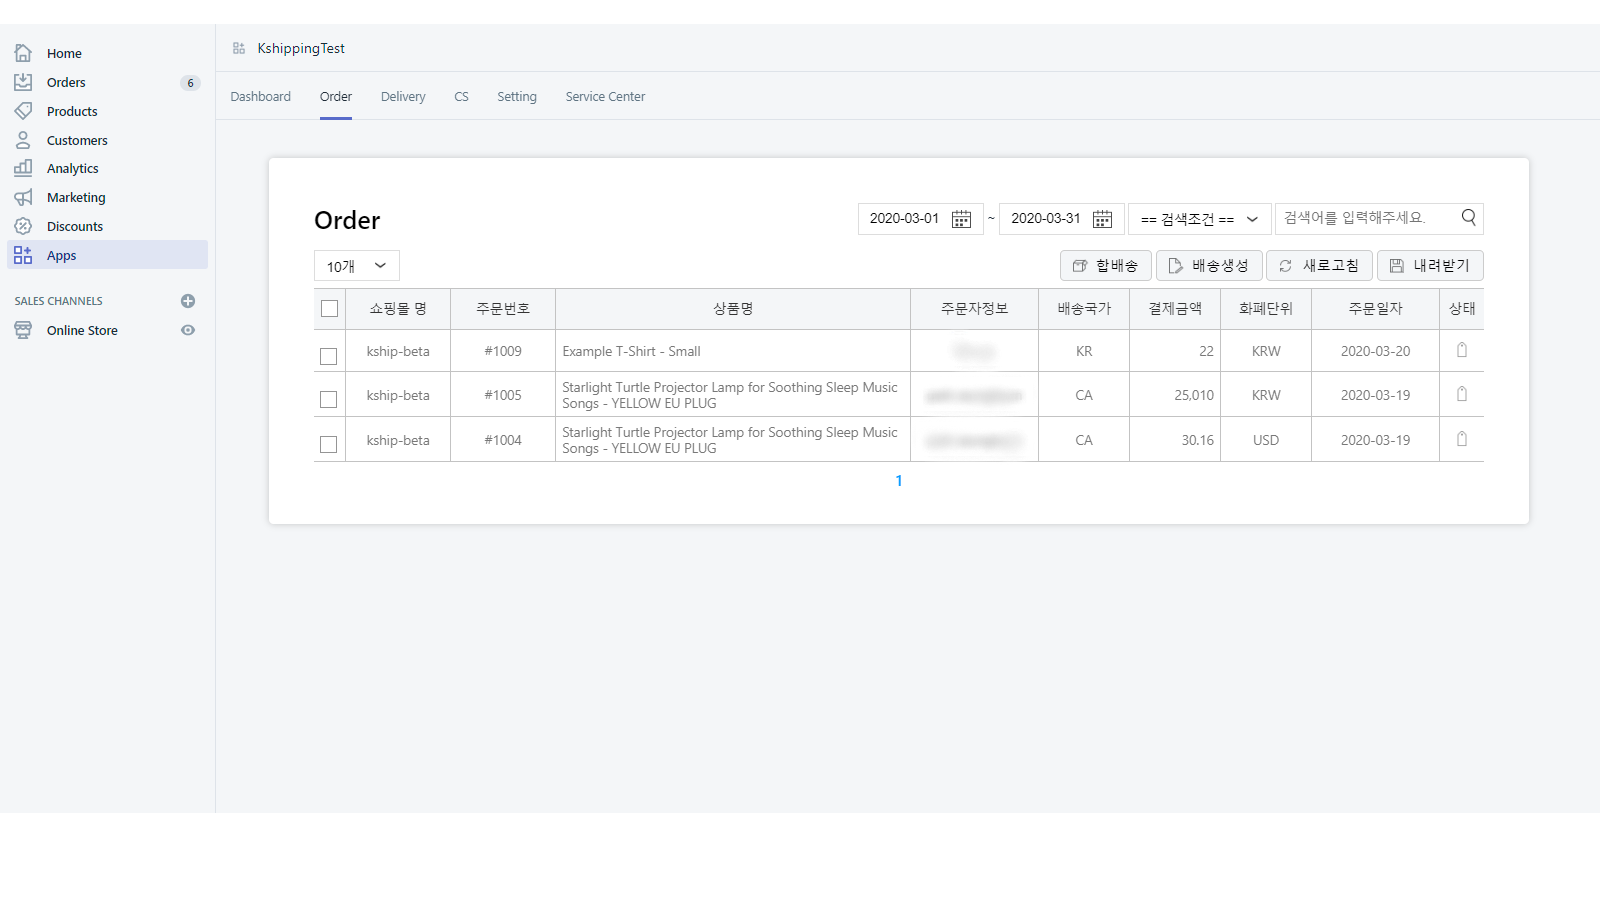This screenshot has width=1600, height=900.
Task: Click the KshippingTest app title
Action: tap(301, 48)
